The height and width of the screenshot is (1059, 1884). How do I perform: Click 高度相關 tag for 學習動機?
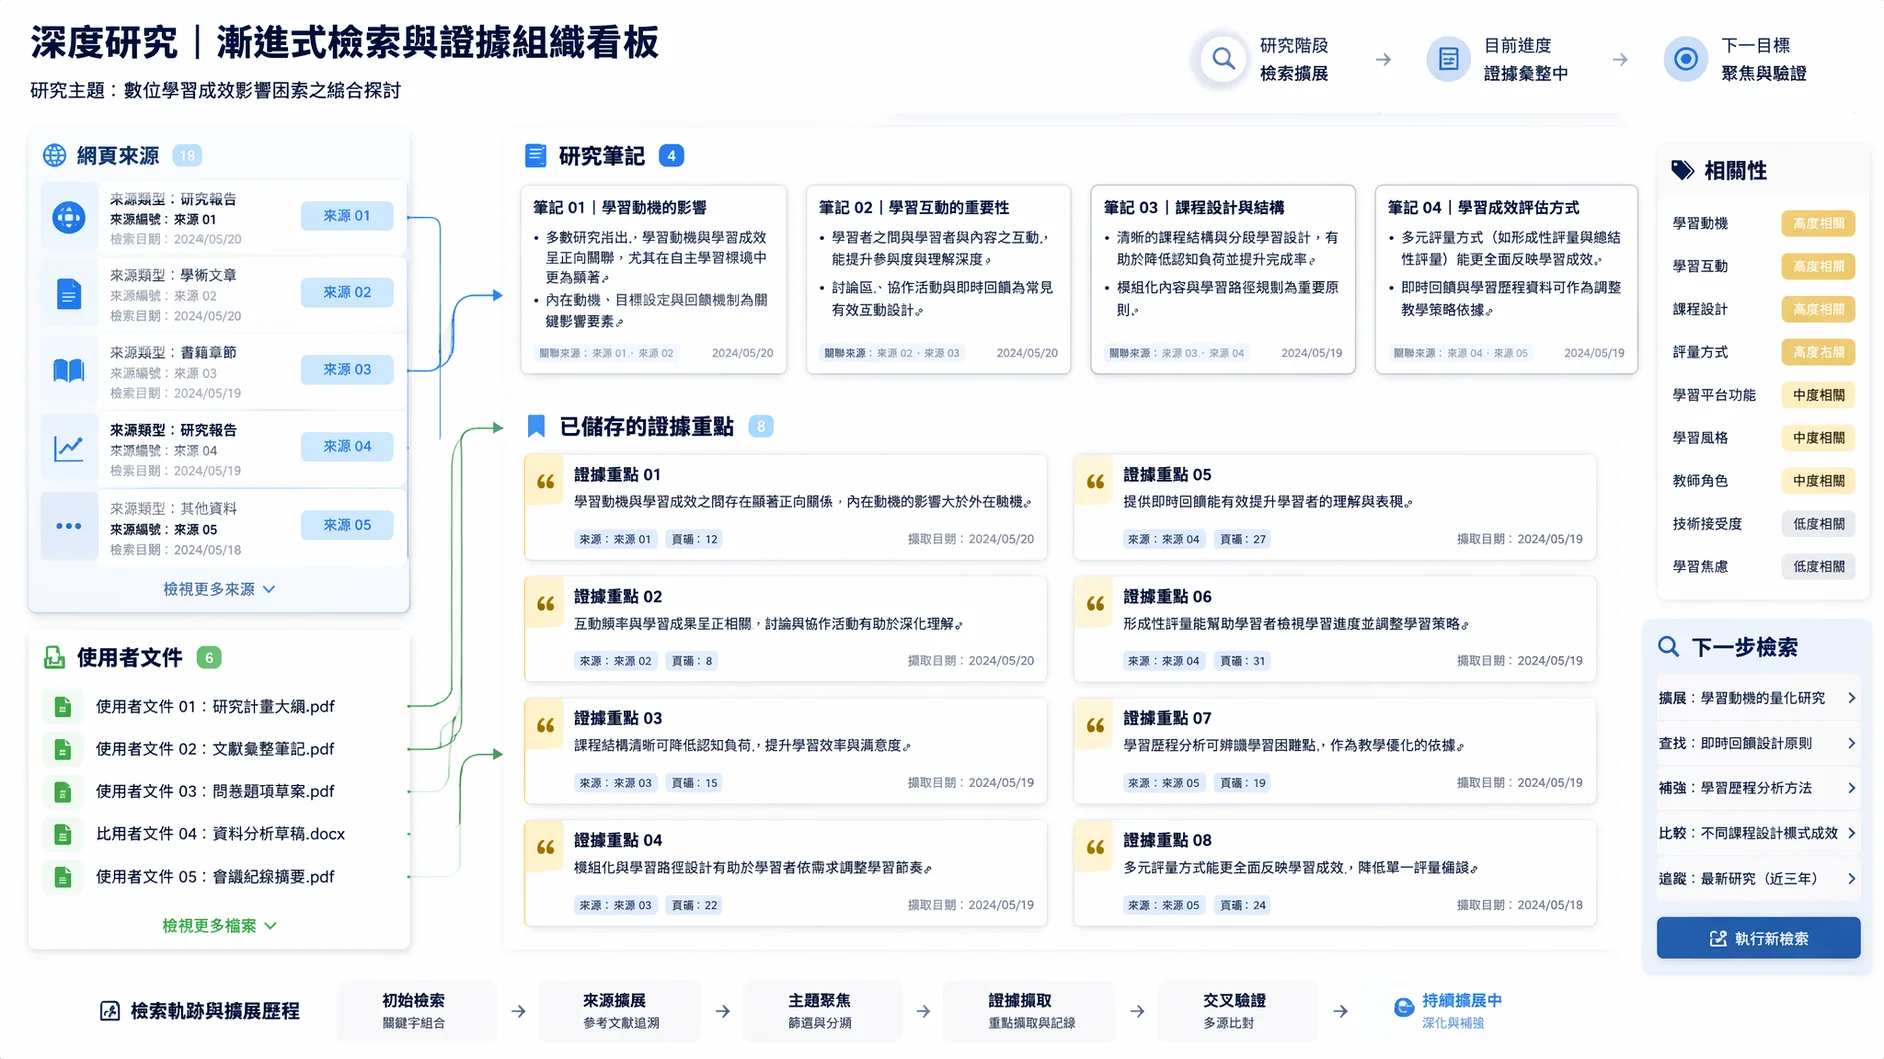(x=1818, y=224)
